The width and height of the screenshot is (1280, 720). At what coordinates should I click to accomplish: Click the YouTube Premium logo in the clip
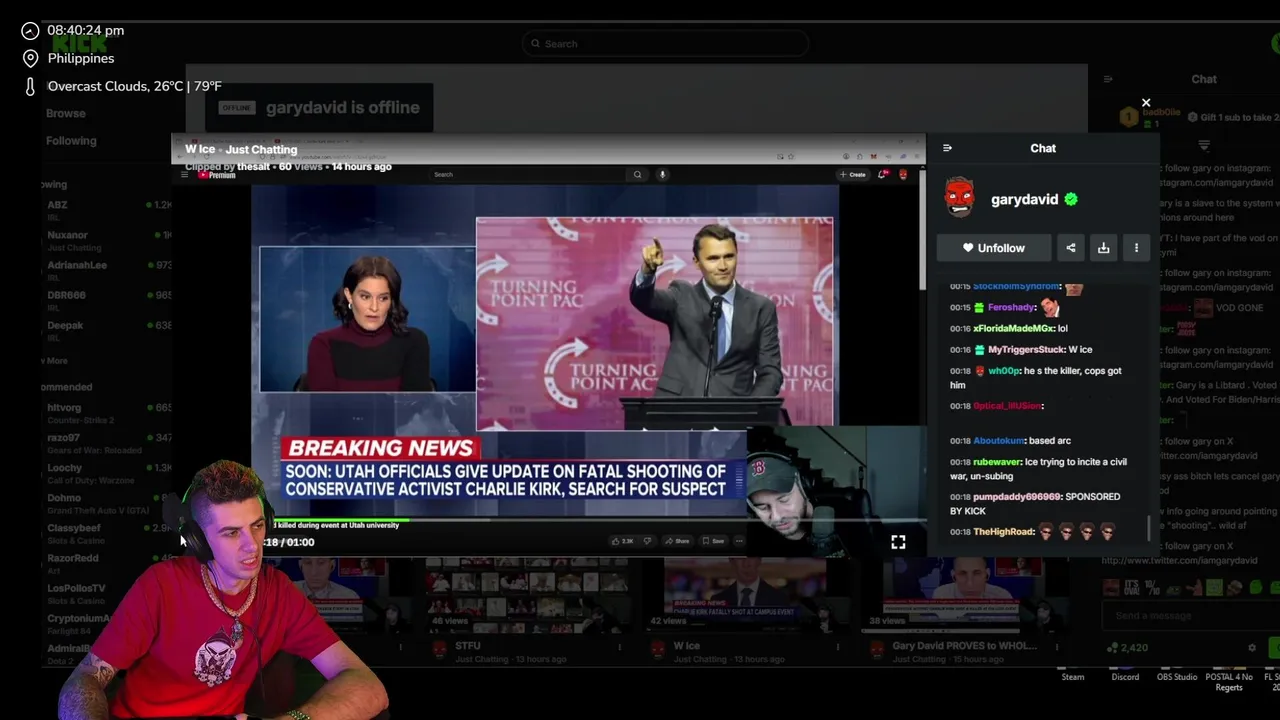click(x=216, y=174)
